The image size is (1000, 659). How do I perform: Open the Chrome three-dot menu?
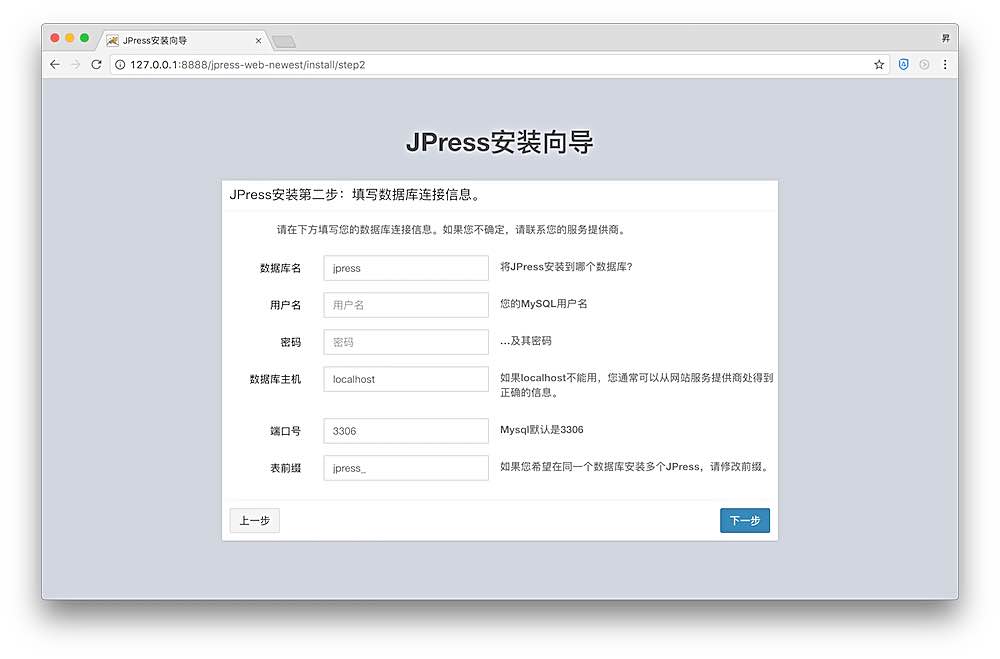pyautogui.click(x=945, y=64)
